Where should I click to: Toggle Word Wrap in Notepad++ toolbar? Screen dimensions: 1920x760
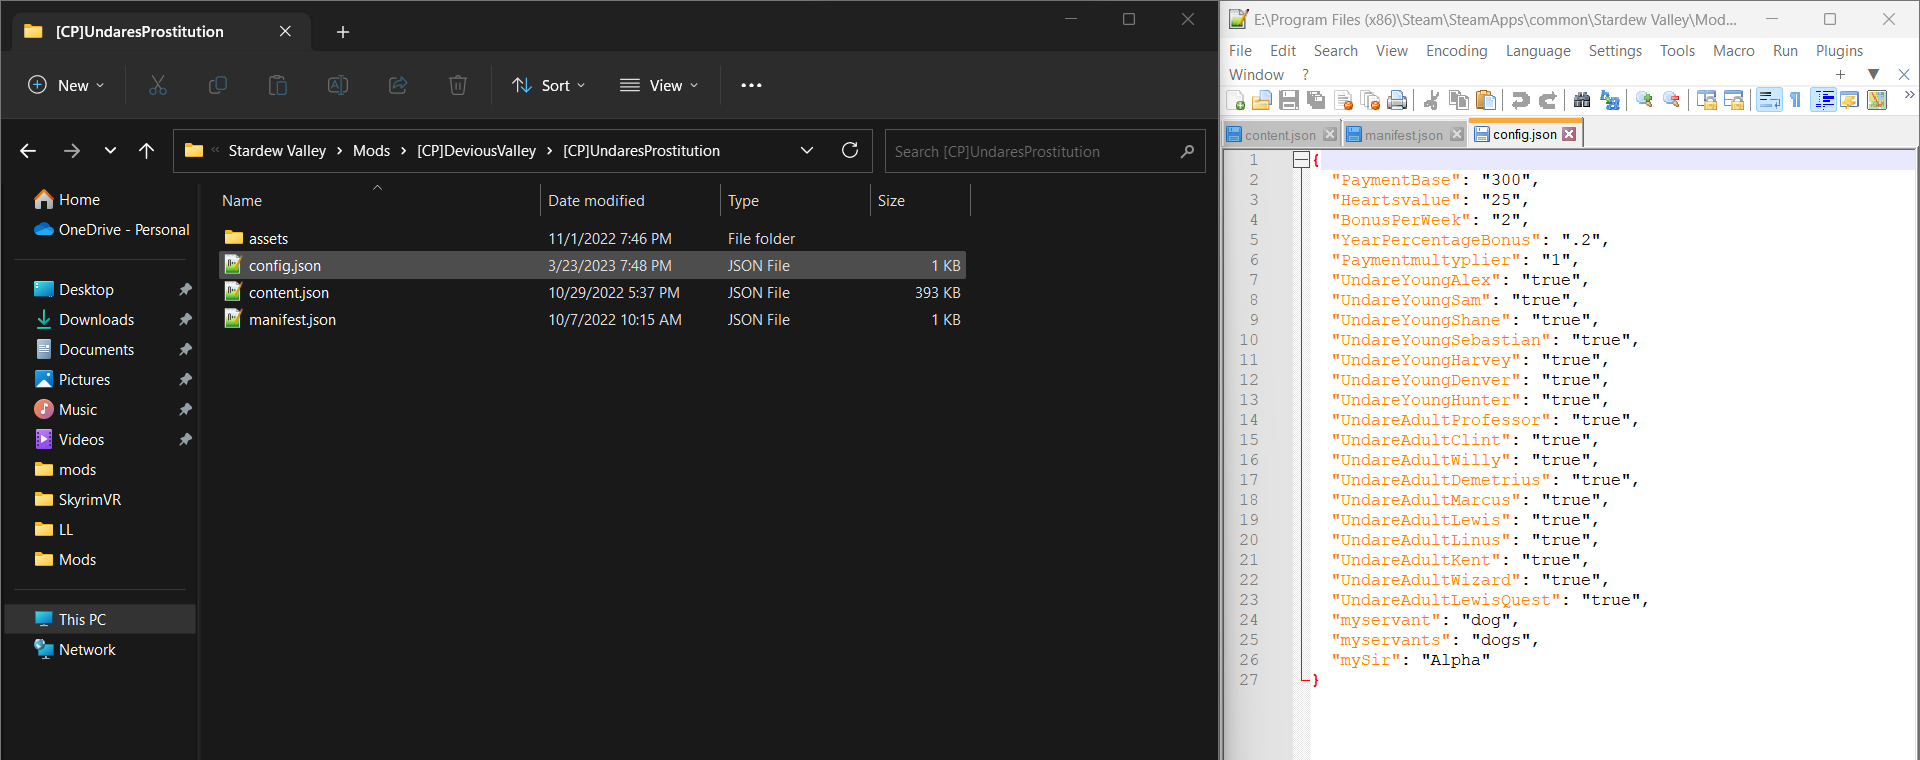click(1769, 100)
